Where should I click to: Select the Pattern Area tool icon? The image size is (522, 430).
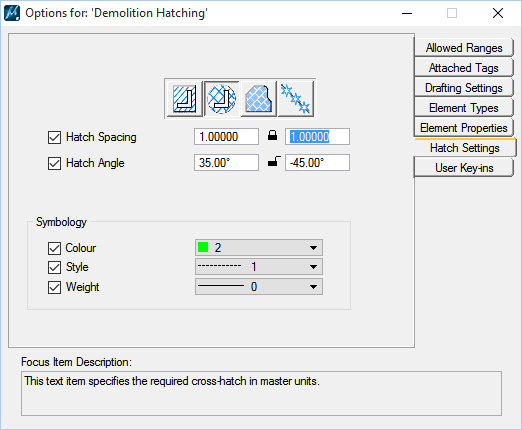[259, 99]
